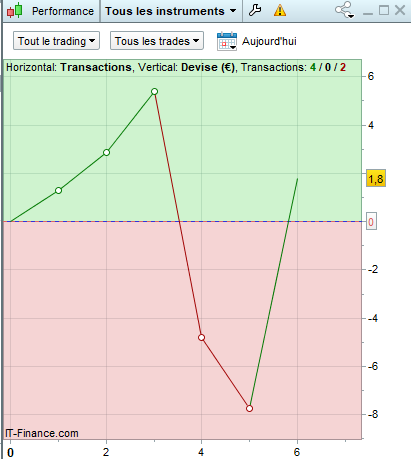Click the IT-Finance.com label

[x=42, y=433]
